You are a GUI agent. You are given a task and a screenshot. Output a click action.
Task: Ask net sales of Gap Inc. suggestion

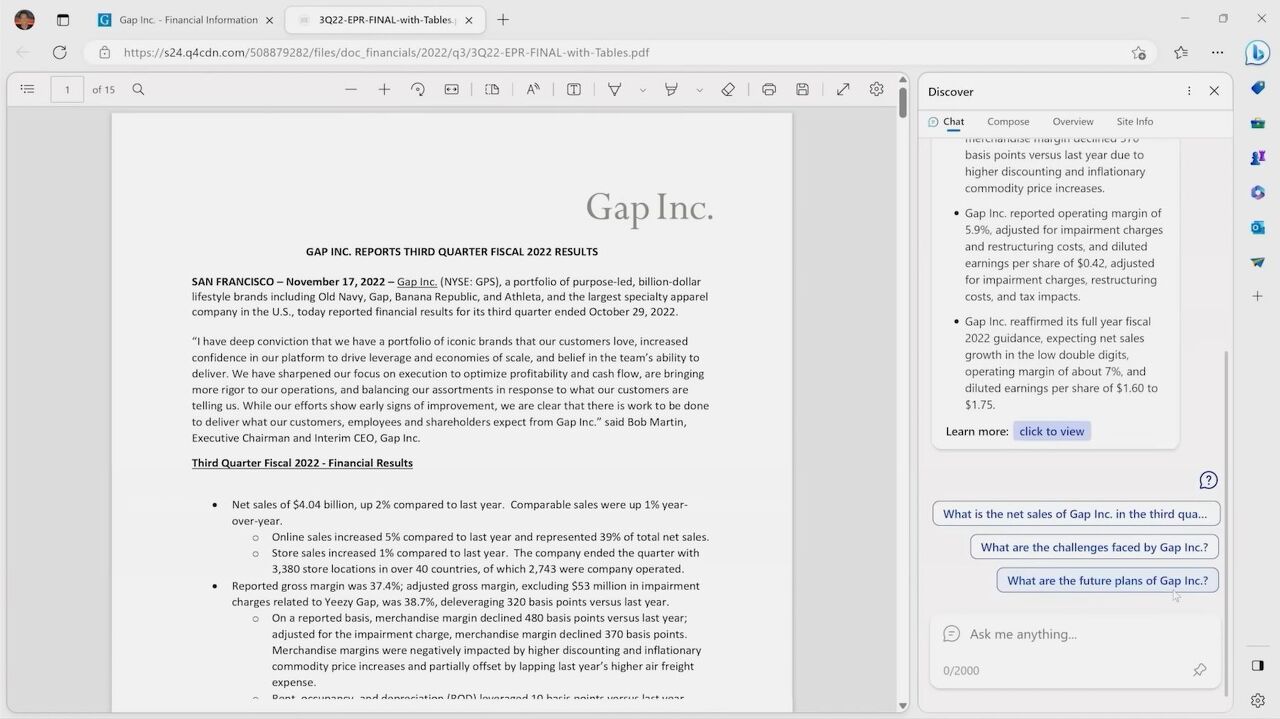[x=1076, y=514]
